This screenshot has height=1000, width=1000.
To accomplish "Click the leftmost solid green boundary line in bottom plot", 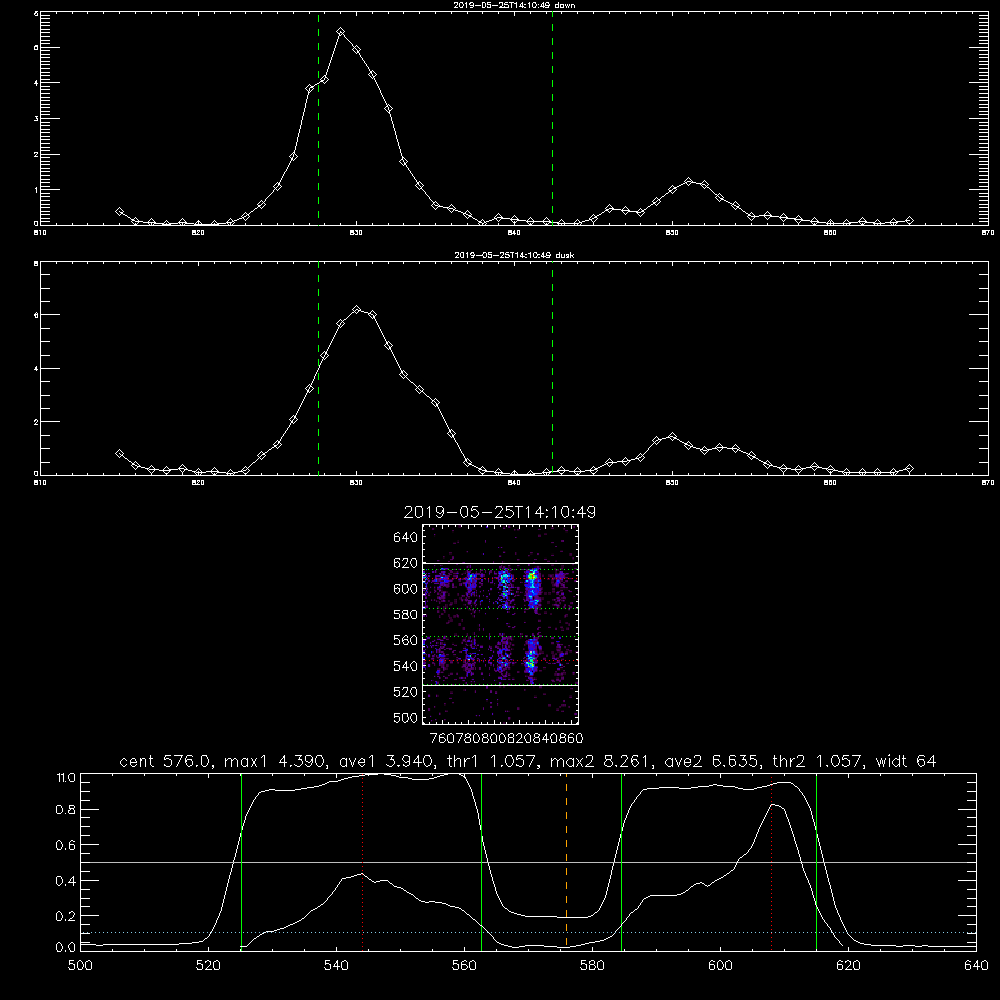I will coord(242,862).
